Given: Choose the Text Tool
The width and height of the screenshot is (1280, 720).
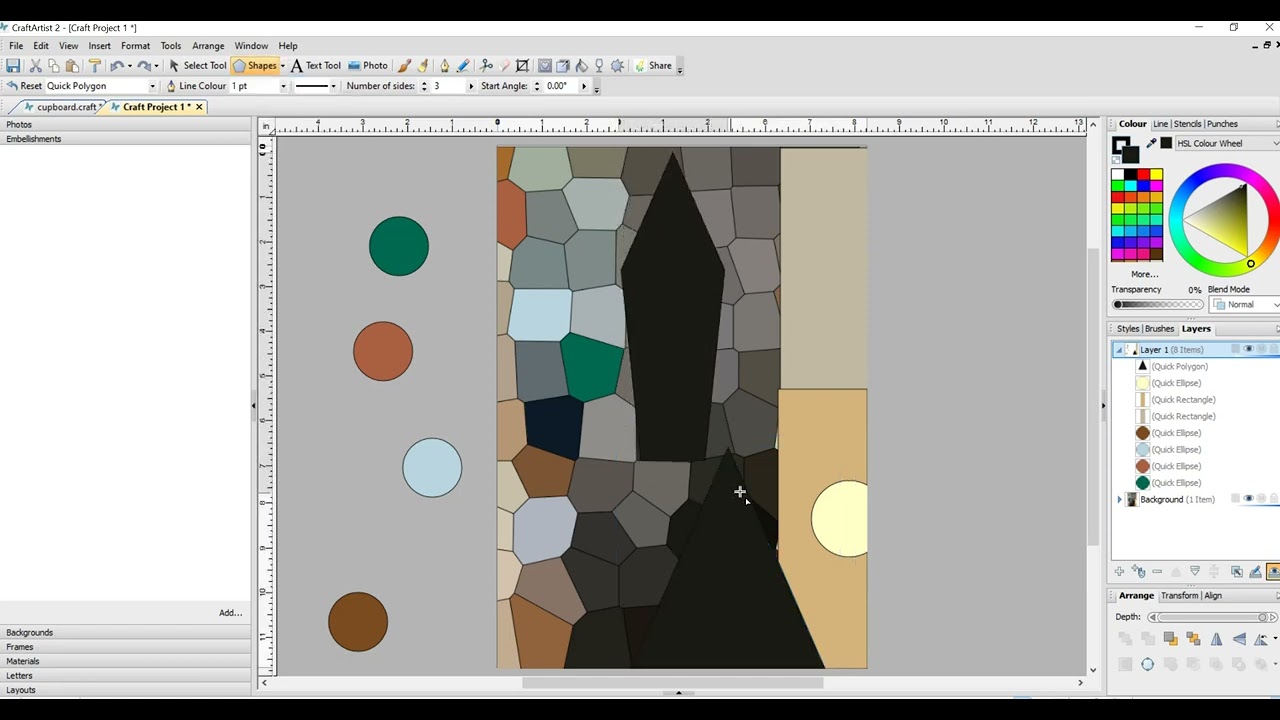Looking at the screenshot, I should (316, 66).
